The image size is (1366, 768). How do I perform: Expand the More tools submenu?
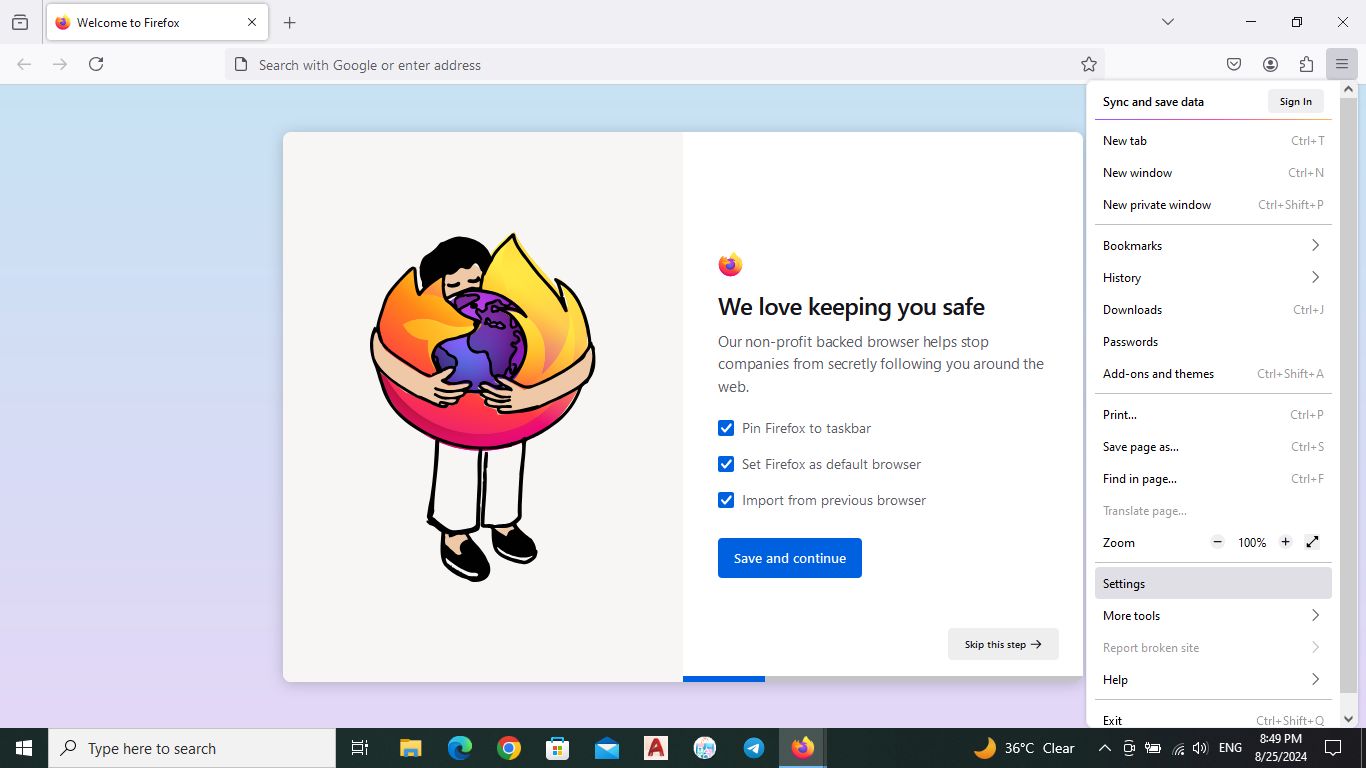click(1213, 616)
